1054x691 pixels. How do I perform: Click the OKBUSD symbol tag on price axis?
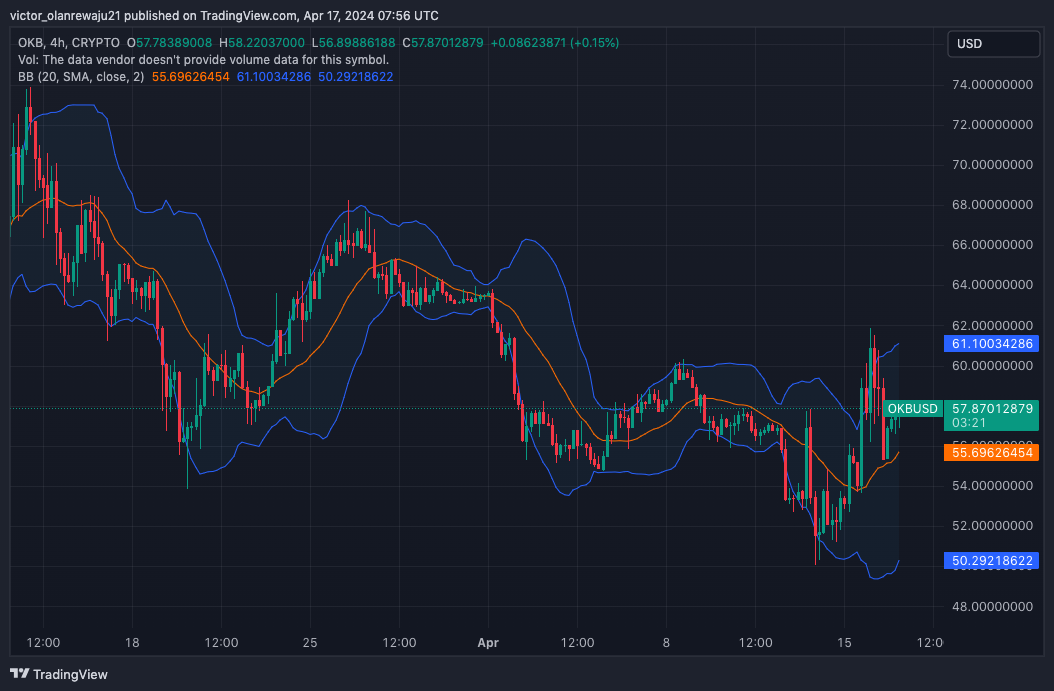point(913,409)
